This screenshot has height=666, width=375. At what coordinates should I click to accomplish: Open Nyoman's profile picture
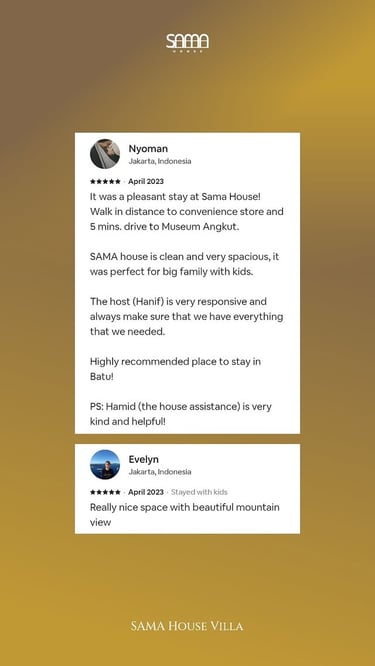105,154
